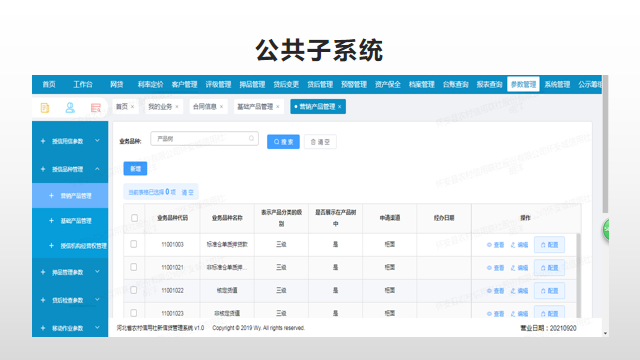Click the 业务品种代码 column header
The width and height of the screenshot is (640, 360).
pos(172,218)
